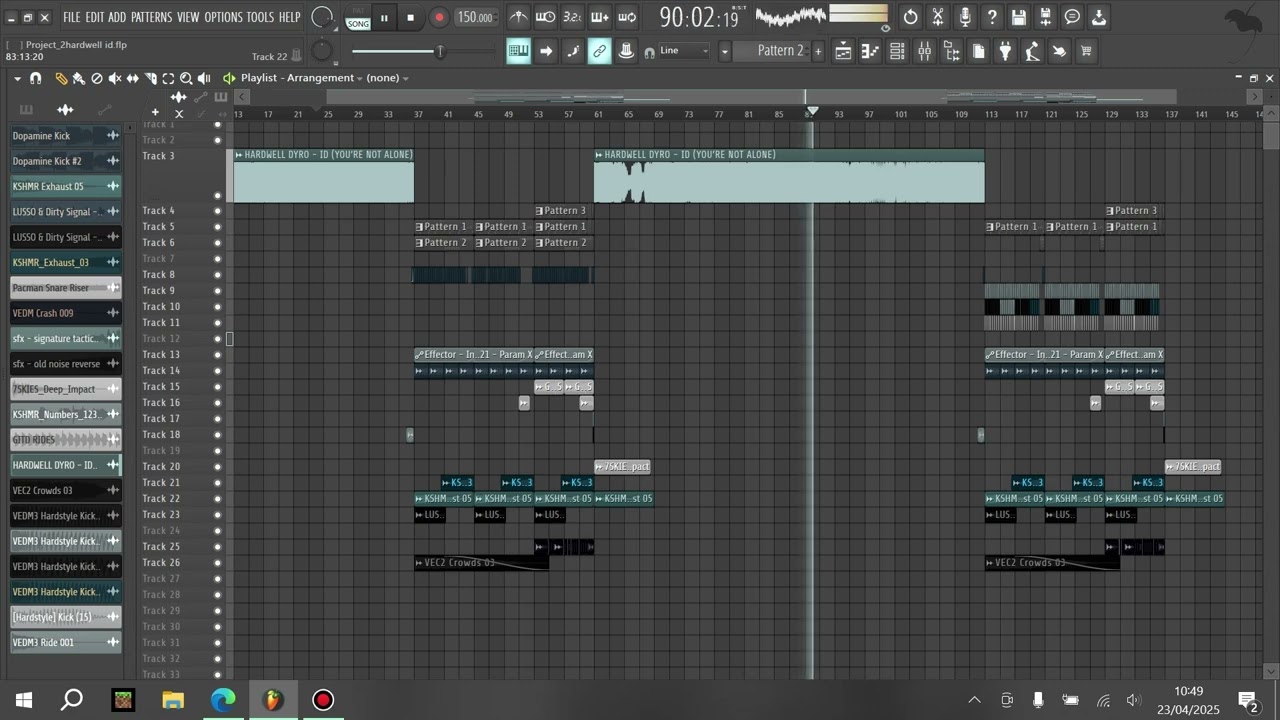Screen dimensions: 1280x720
Task: Click the master volume knob
Action: point(322,17)
